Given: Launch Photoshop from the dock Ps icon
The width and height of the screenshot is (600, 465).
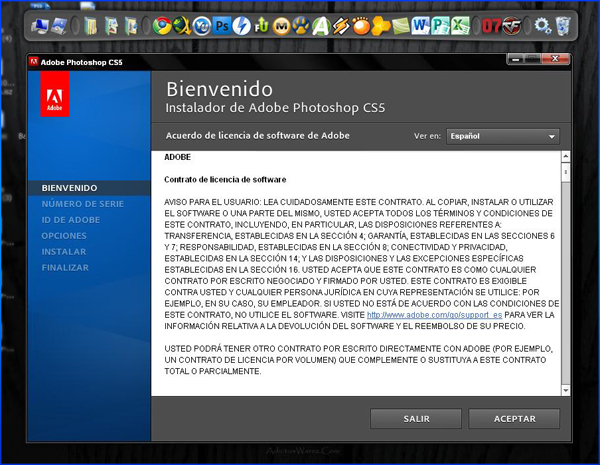Looking at the screenshot, I should tap(222, 26).
